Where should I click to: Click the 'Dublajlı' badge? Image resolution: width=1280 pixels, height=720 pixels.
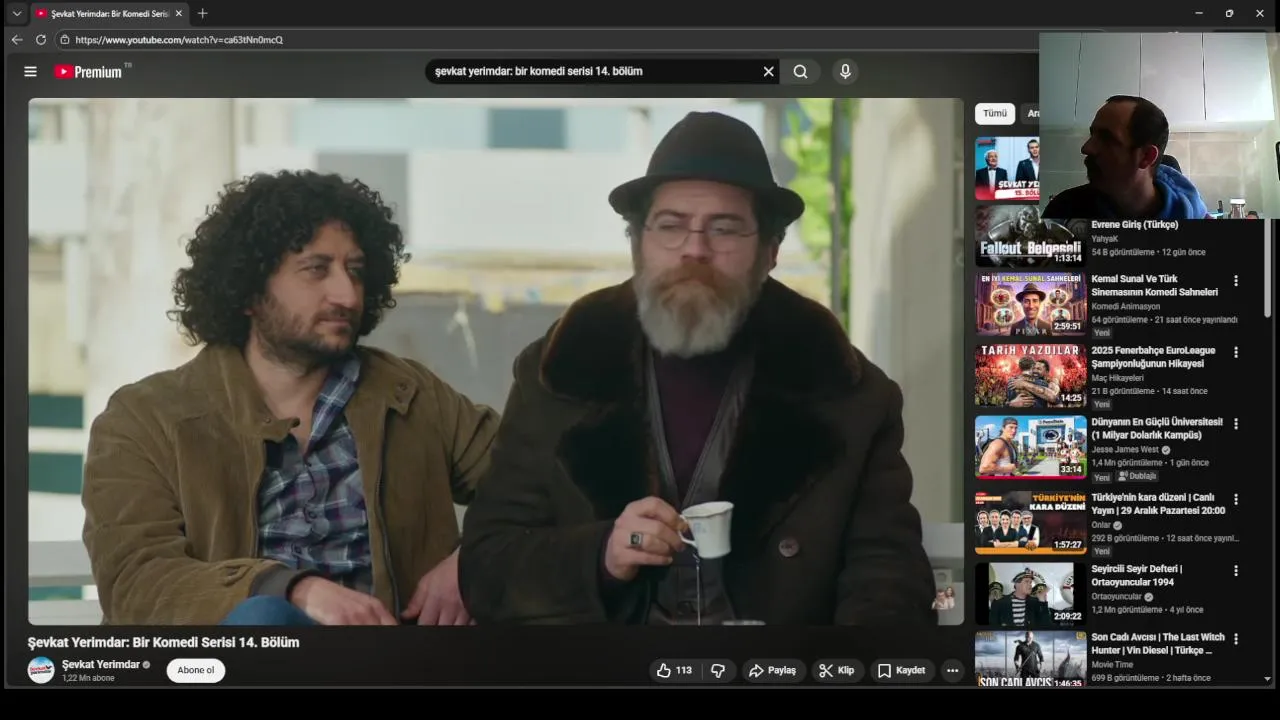[1136, 476]
